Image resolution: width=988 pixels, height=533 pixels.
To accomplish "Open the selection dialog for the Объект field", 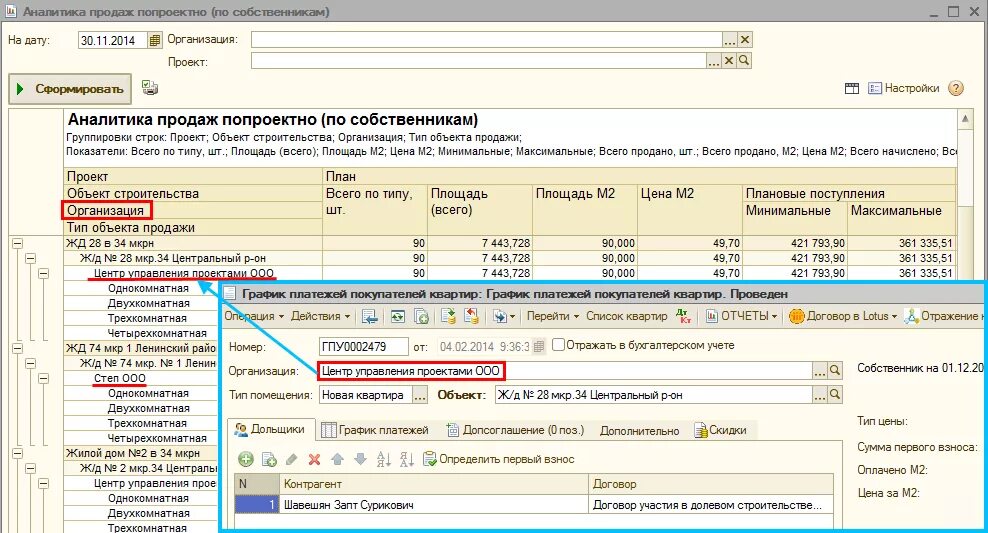I will [x=819, y=395].
